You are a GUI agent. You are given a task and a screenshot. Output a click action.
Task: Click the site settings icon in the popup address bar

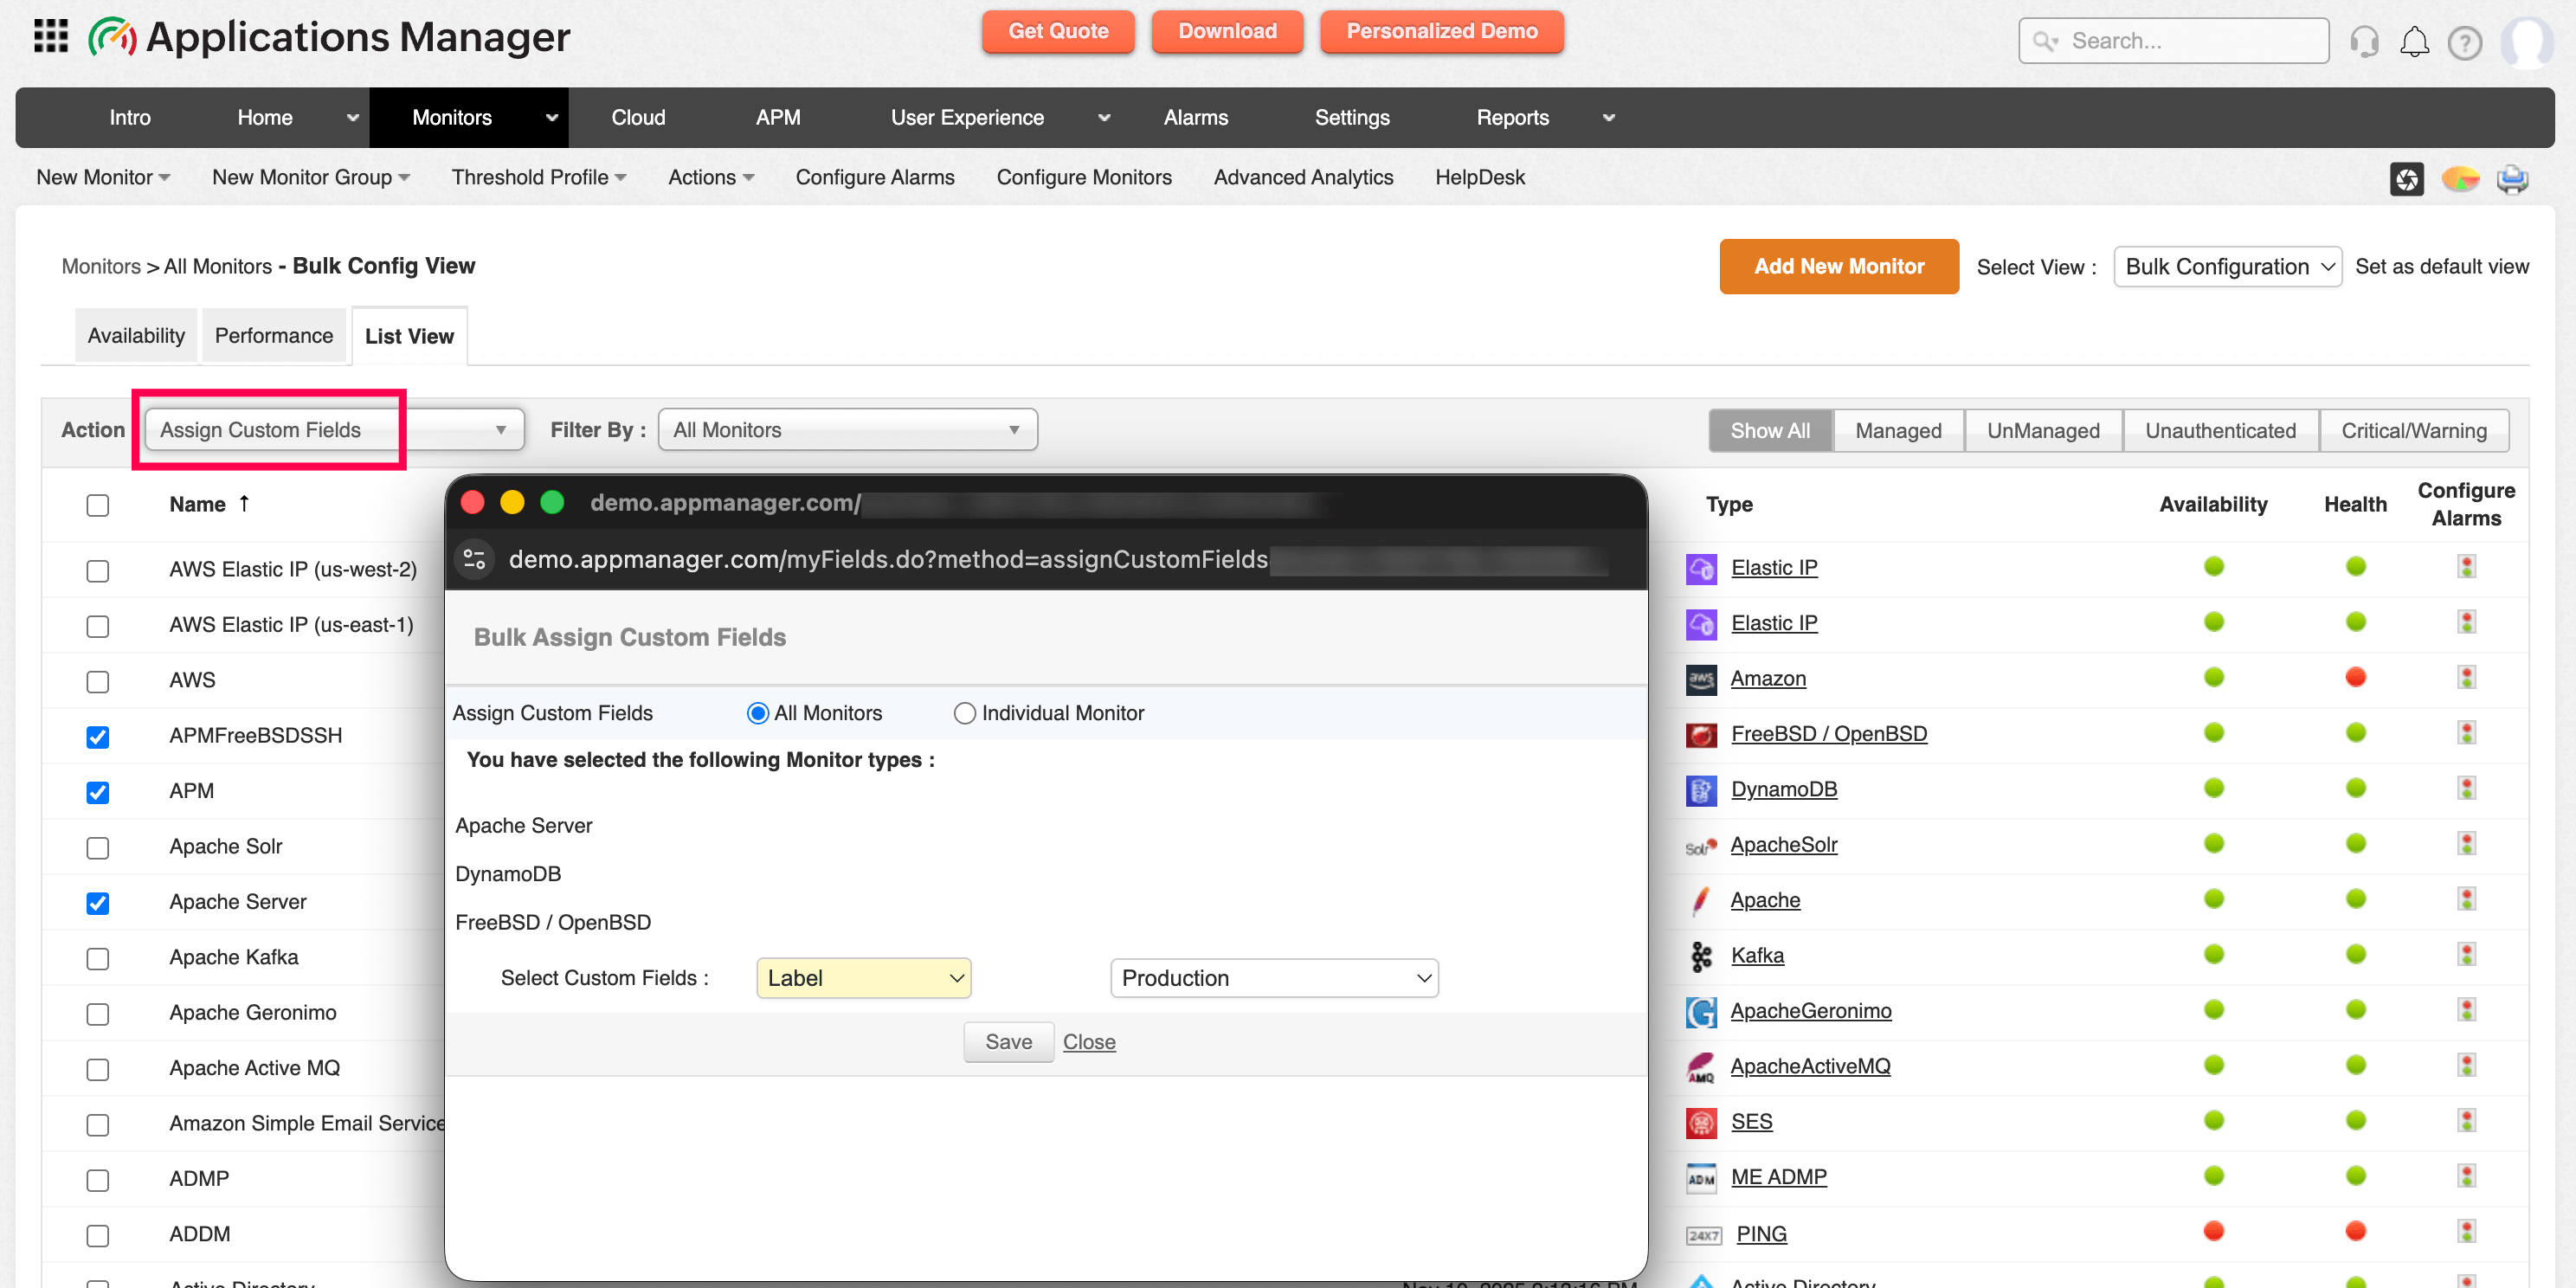coord(475,559)
